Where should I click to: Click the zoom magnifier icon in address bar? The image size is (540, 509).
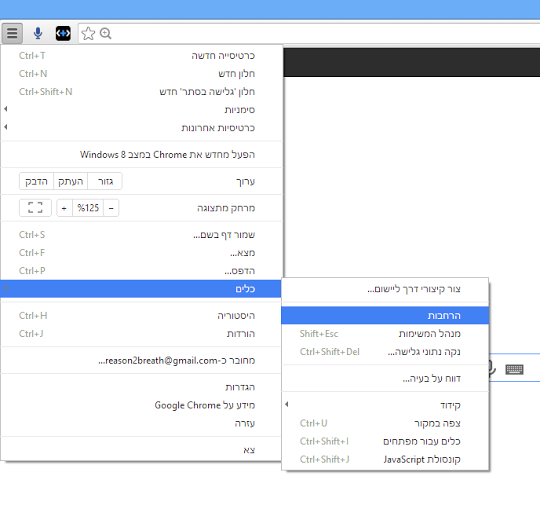tap(105, 33)
